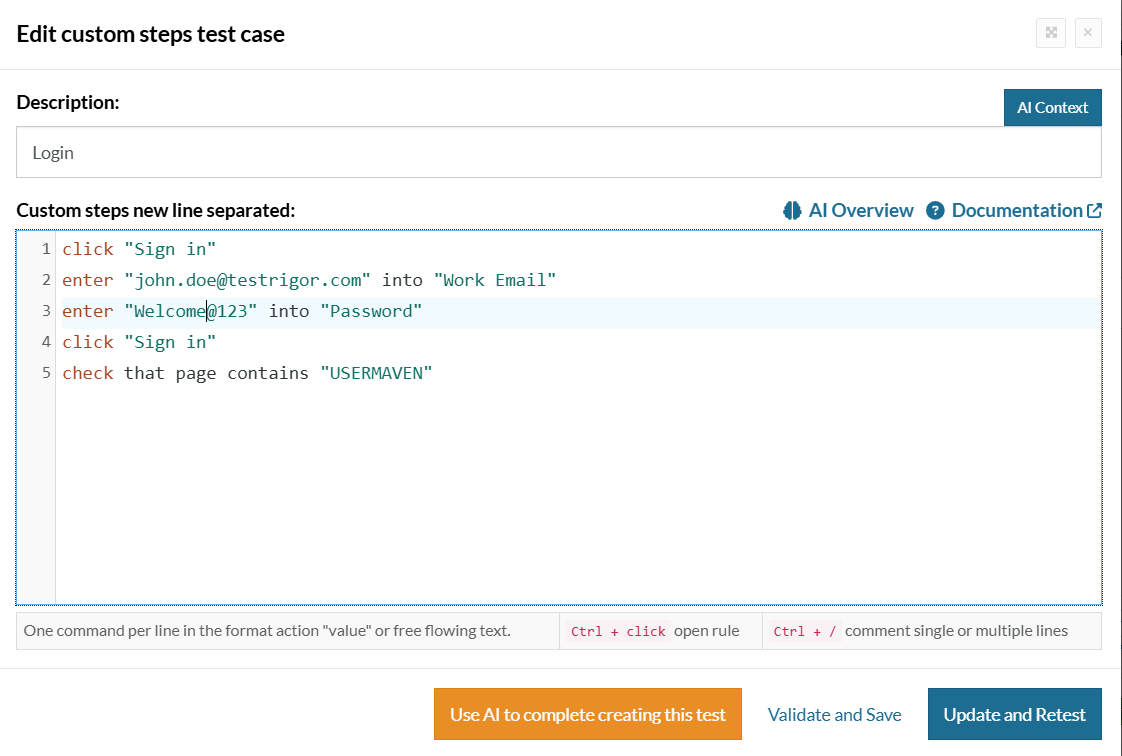This screenshot has width=1122, height=756.
Task: Click the "USERMAVEN" string on line 5
Action: (x=376, y=373)
